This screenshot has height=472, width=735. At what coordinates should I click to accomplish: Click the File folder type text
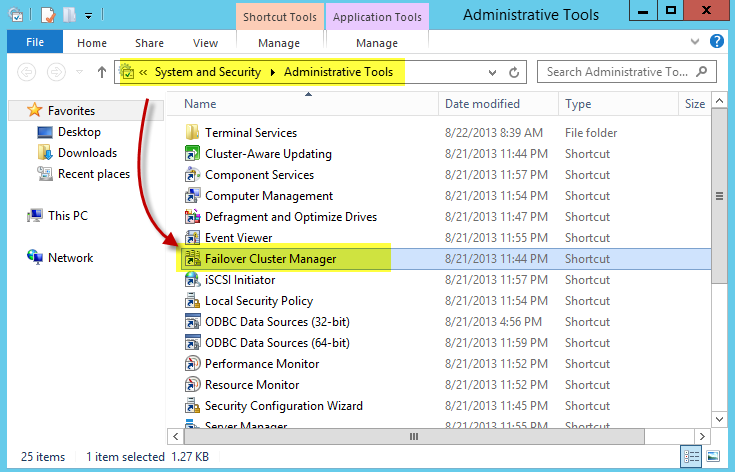[x=591, y=133]
